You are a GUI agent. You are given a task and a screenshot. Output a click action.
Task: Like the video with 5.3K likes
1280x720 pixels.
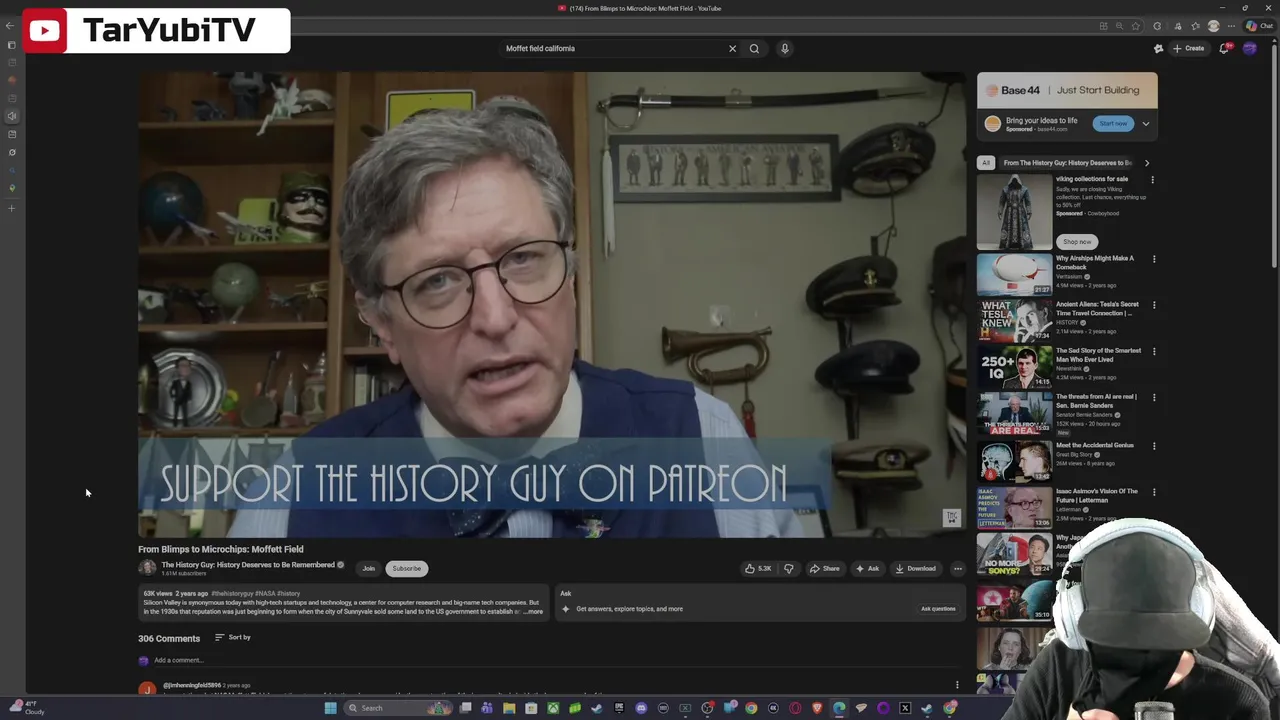(758, 568)
